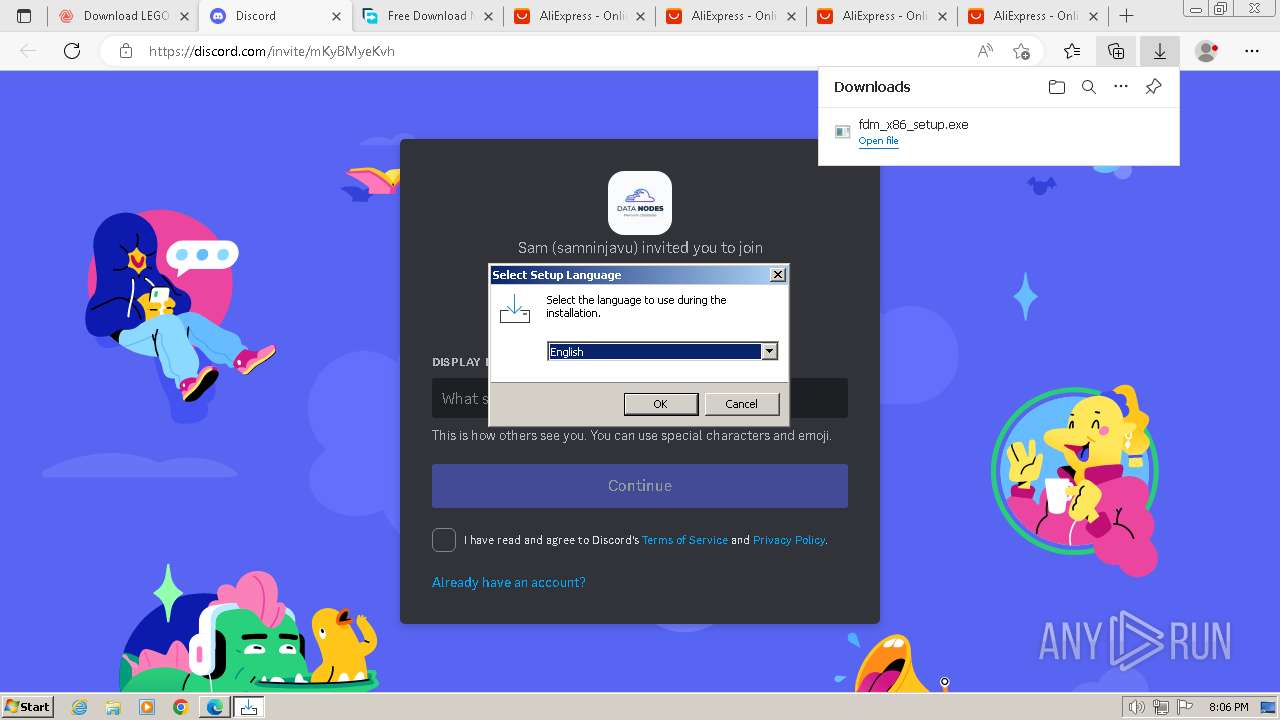Close the Select Setup Language dialog
The height and width of the screenshot is (720, 1280).
(778, 275)
